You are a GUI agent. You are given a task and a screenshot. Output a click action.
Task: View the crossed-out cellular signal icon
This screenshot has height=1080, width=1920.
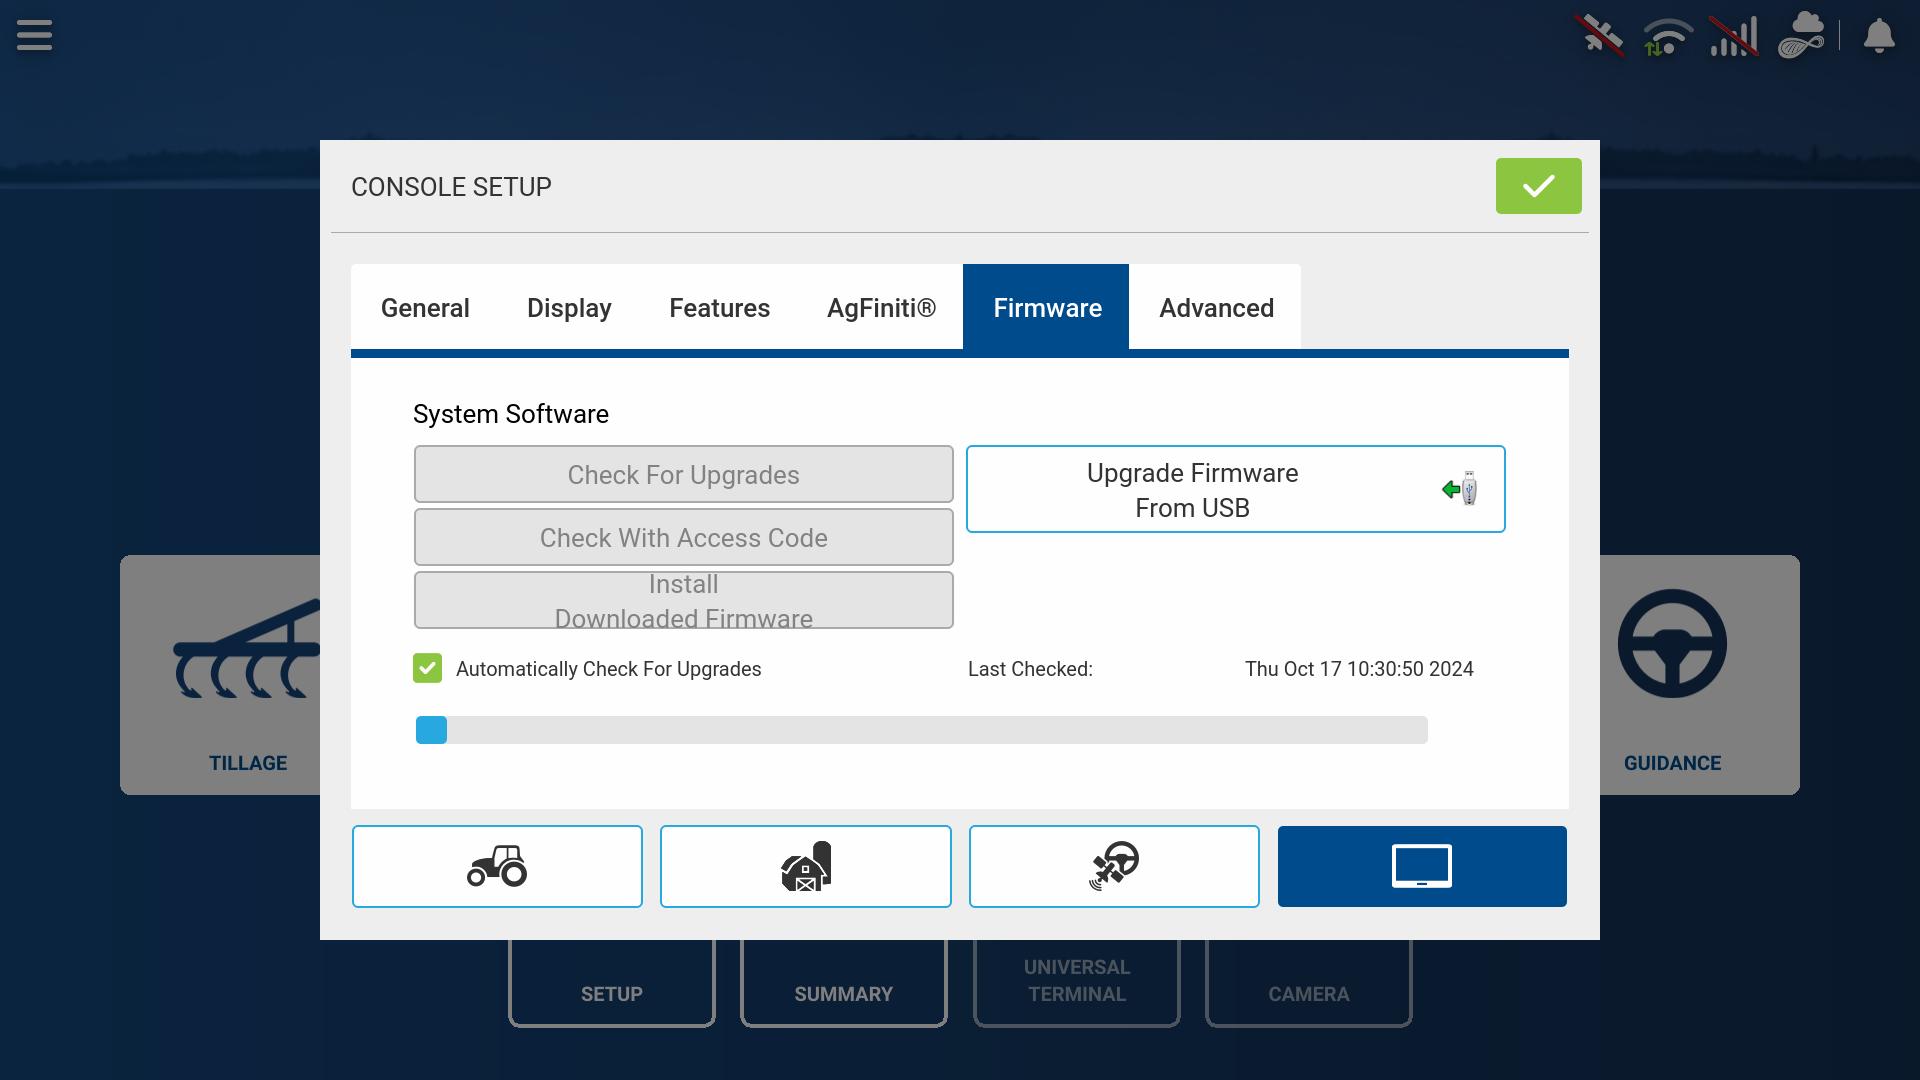pyautogui.click(x=1733, y=36)
